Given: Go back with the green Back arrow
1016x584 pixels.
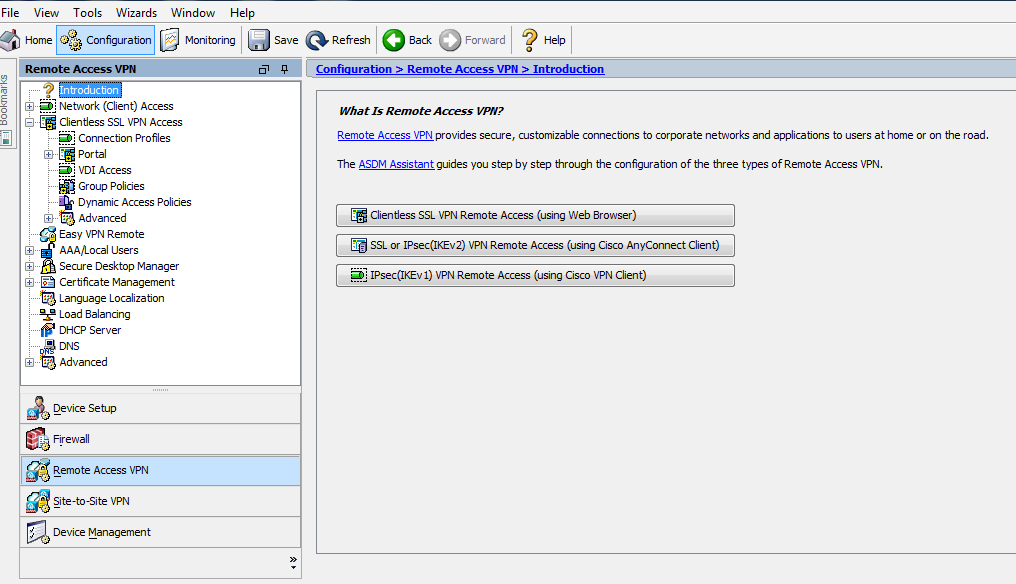Looking at the screenshot, I should [394, 40].
